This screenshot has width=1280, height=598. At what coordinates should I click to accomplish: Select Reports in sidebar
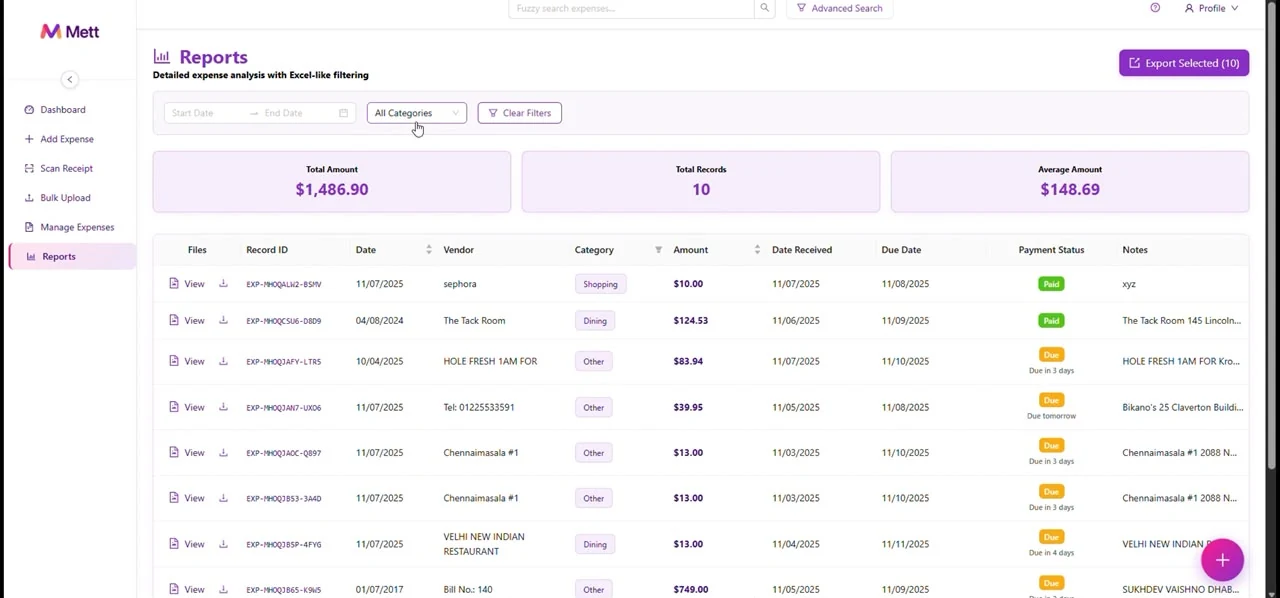coord(72,256)
